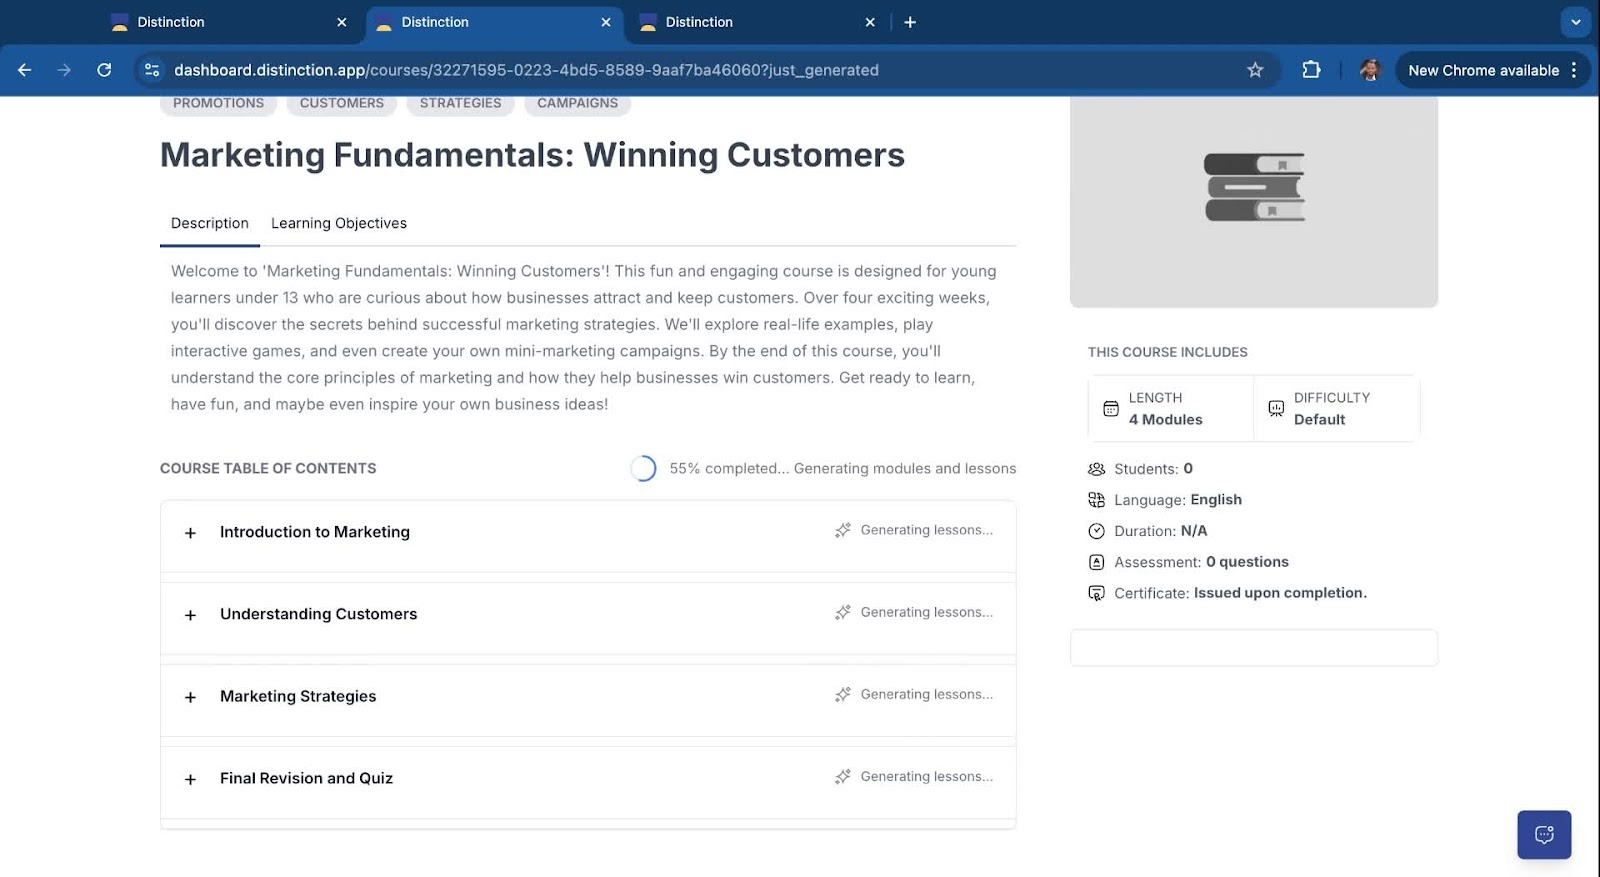Viewport: 1600px width, 877px height.
Task: Expand the Introduction to Marketing module
Action: coord(190,533)
